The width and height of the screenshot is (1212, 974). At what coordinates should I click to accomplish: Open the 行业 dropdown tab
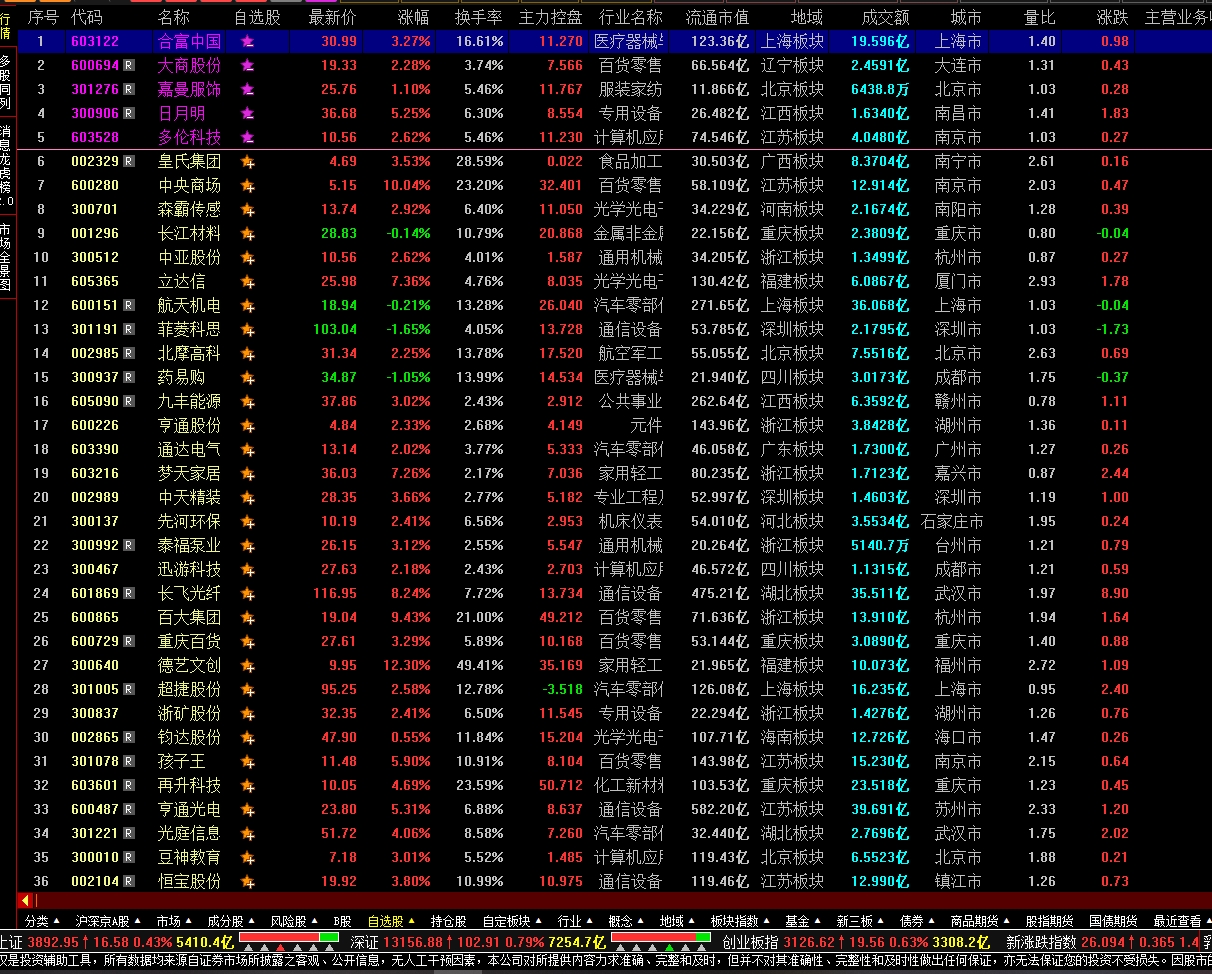[x=575, y=921]
